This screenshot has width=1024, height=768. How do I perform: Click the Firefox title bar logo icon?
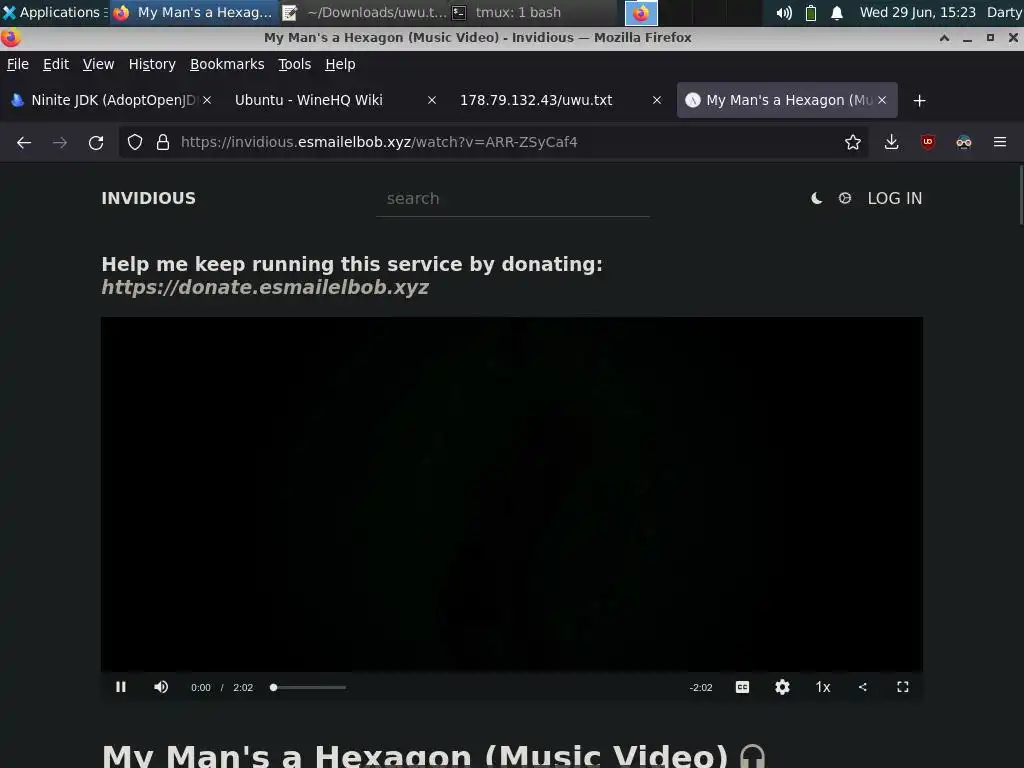click(10, 38)
